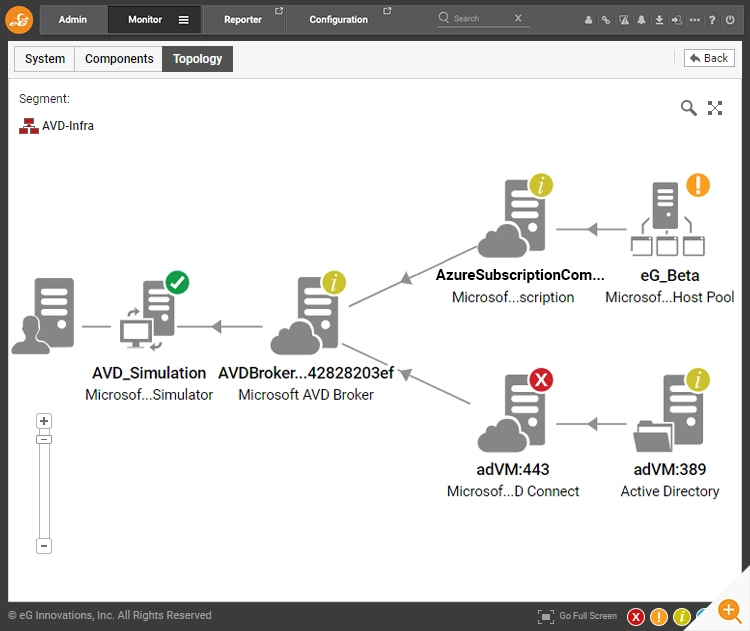Select the AVD Broker cloud server icon
Image resolution: width=750 pixels, height=631 pixels.
tap(305, 316)
